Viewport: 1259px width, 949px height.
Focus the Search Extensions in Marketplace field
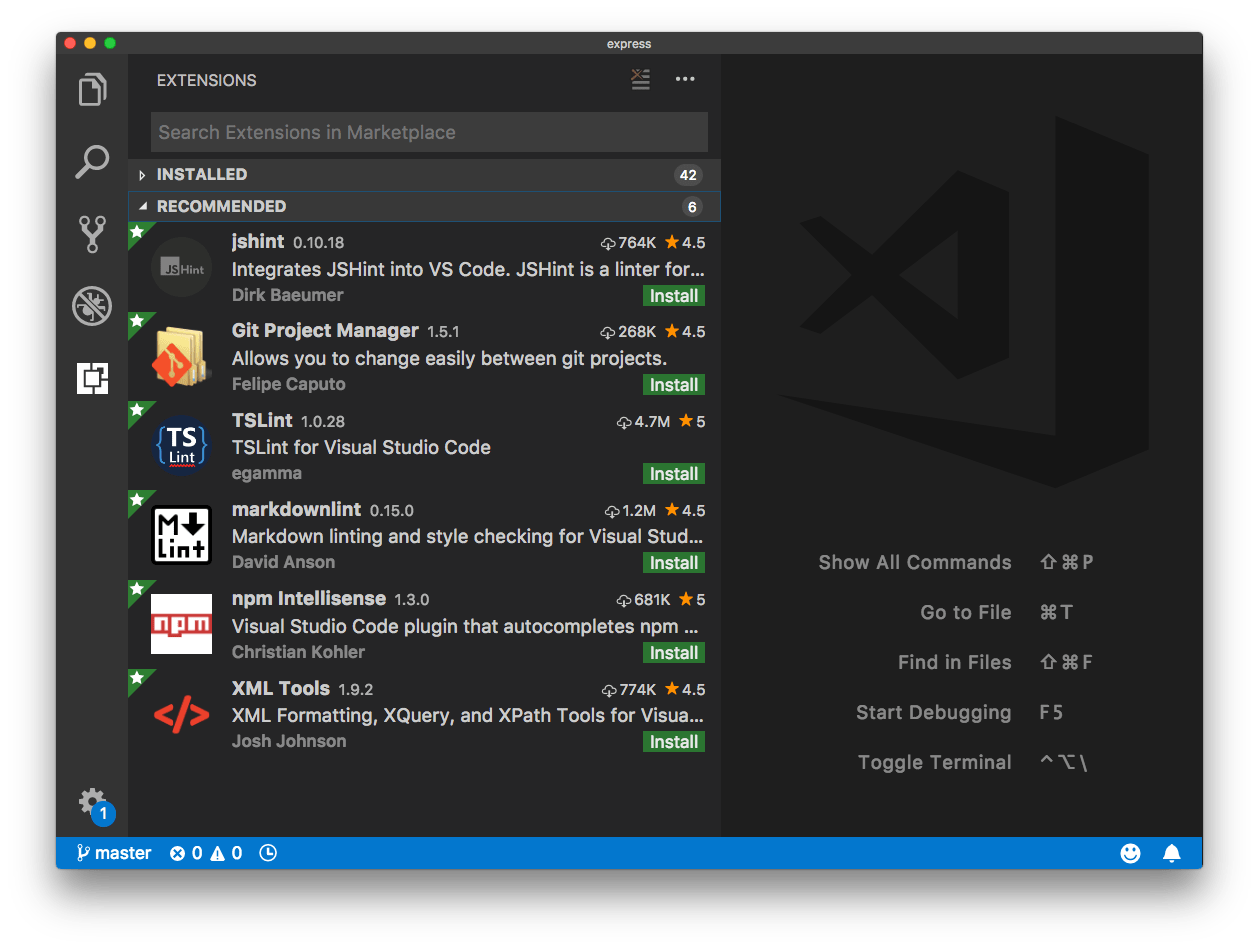(x=429, y=132)
